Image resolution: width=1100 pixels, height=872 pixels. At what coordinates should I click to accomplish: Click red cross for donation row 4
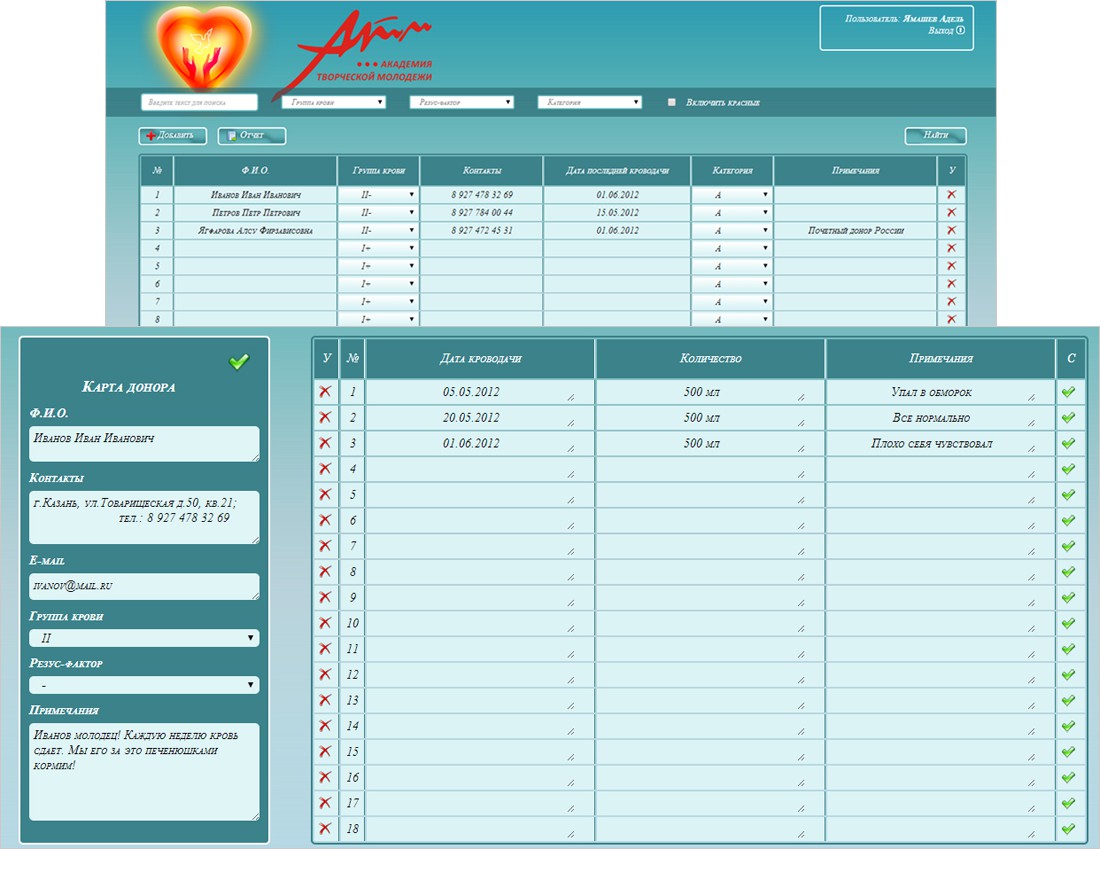pyautogui.click(x=325, y=469)
